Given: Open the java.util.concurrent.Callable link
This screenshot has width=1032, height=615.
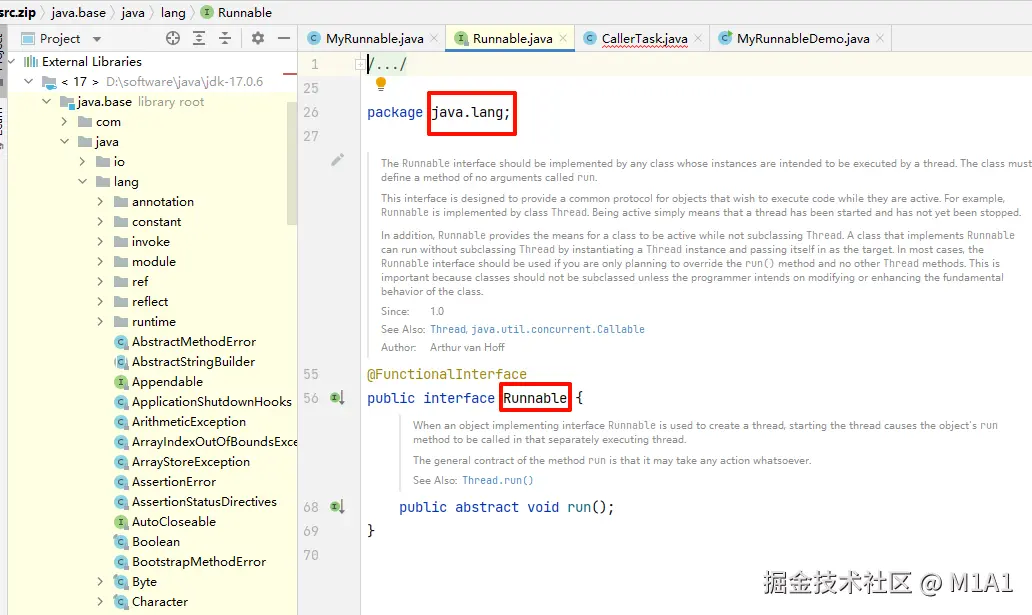Looking at the screenshot, I should point(558,329).
